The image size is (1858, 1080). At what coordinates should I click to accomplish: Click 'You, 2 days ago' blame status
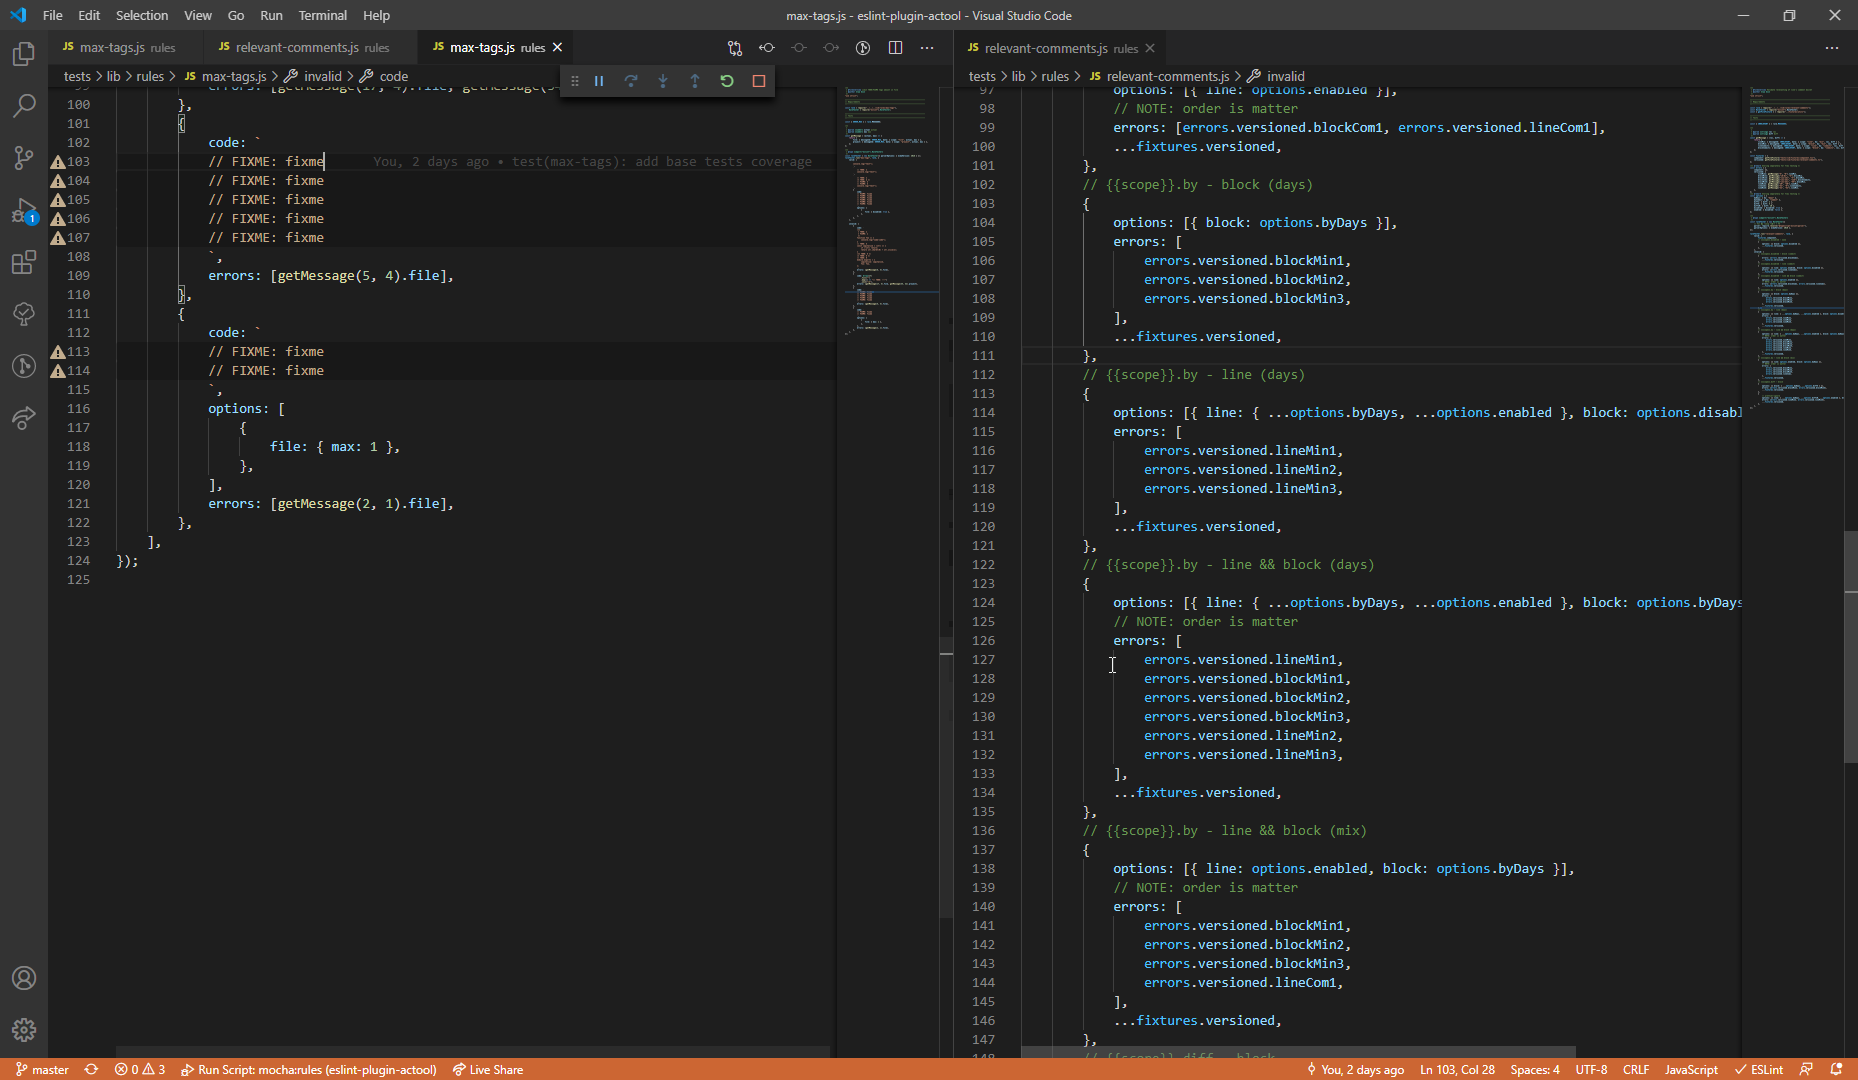tap(1355, 1069)
